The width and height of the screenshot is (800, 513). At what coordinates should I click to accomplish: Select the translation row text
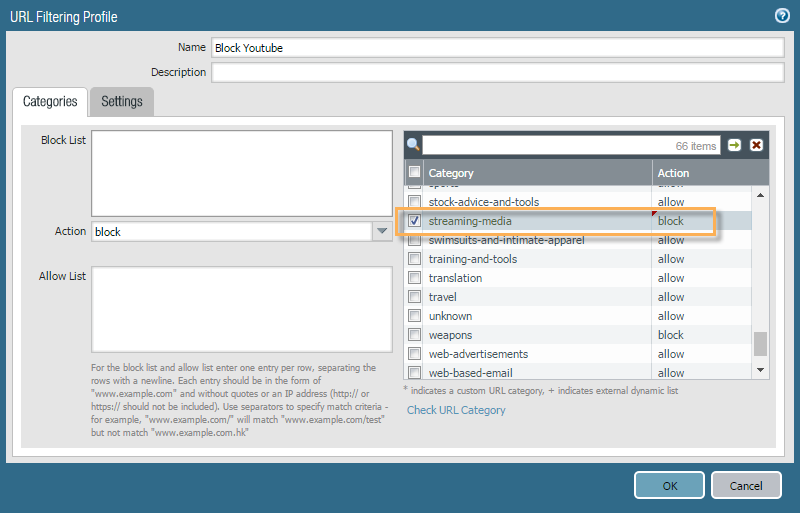click(455, 278)
